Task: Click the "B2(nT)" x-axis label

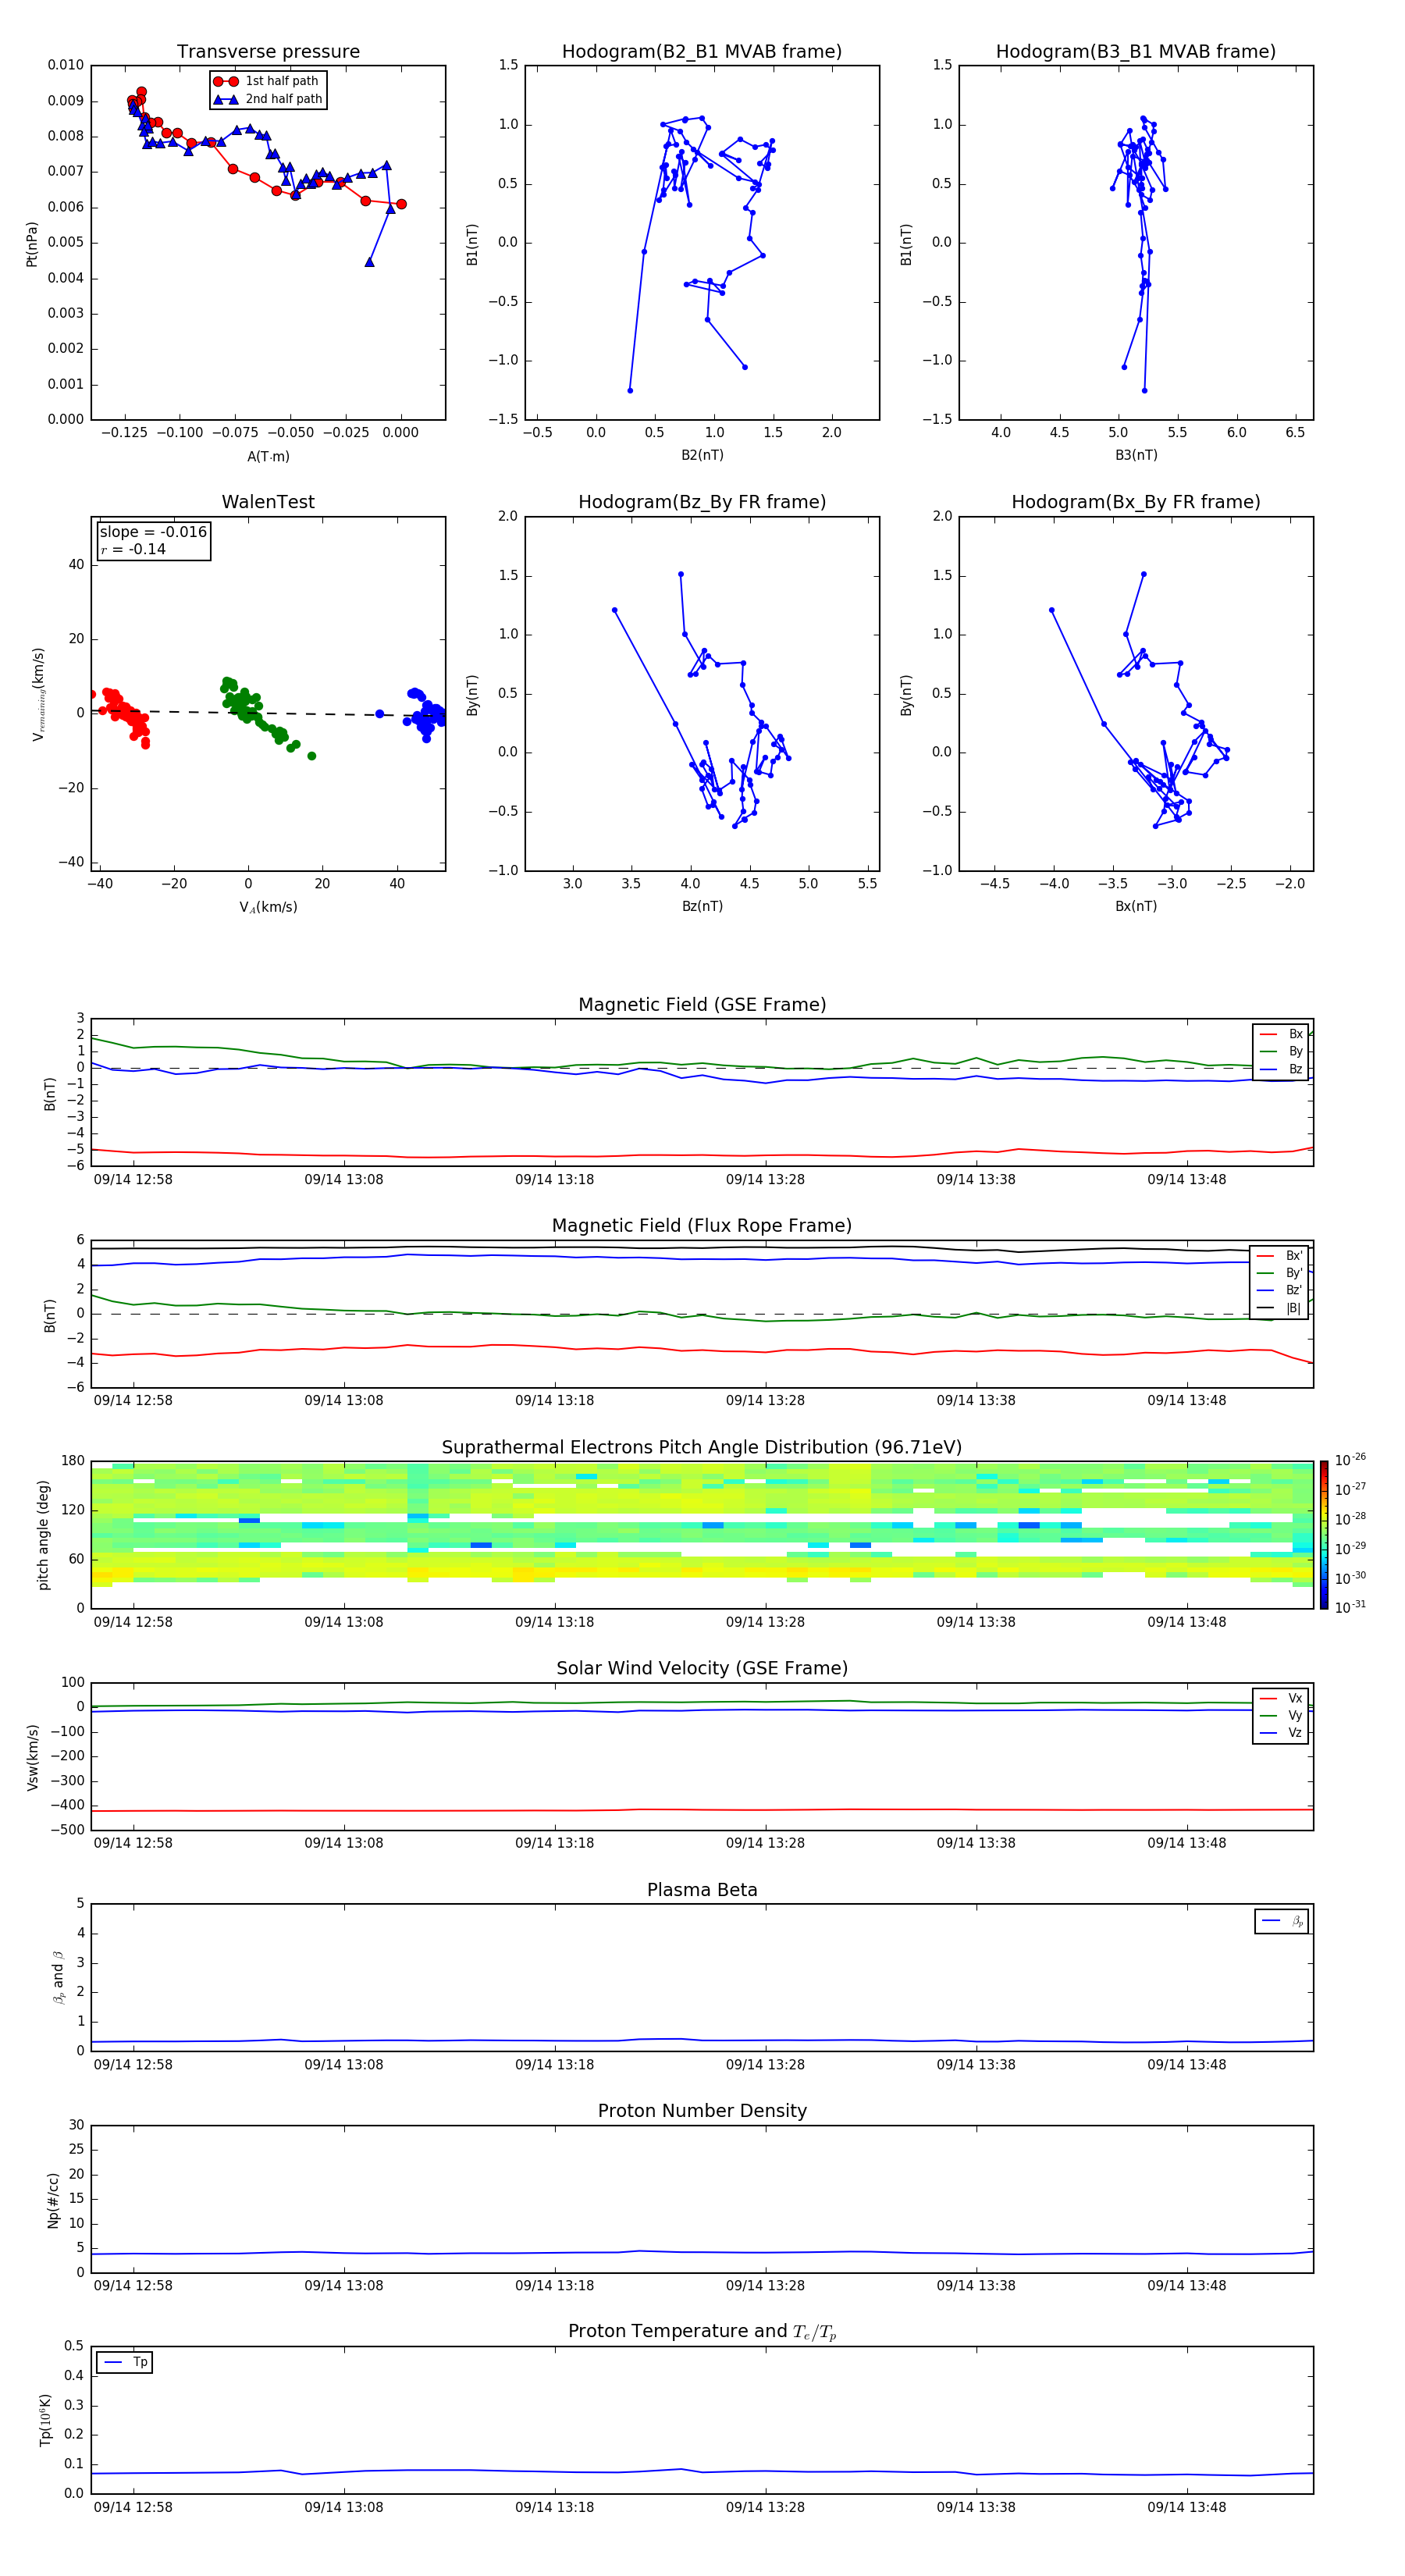Action: pyautogui.click(x=702, y=455)
